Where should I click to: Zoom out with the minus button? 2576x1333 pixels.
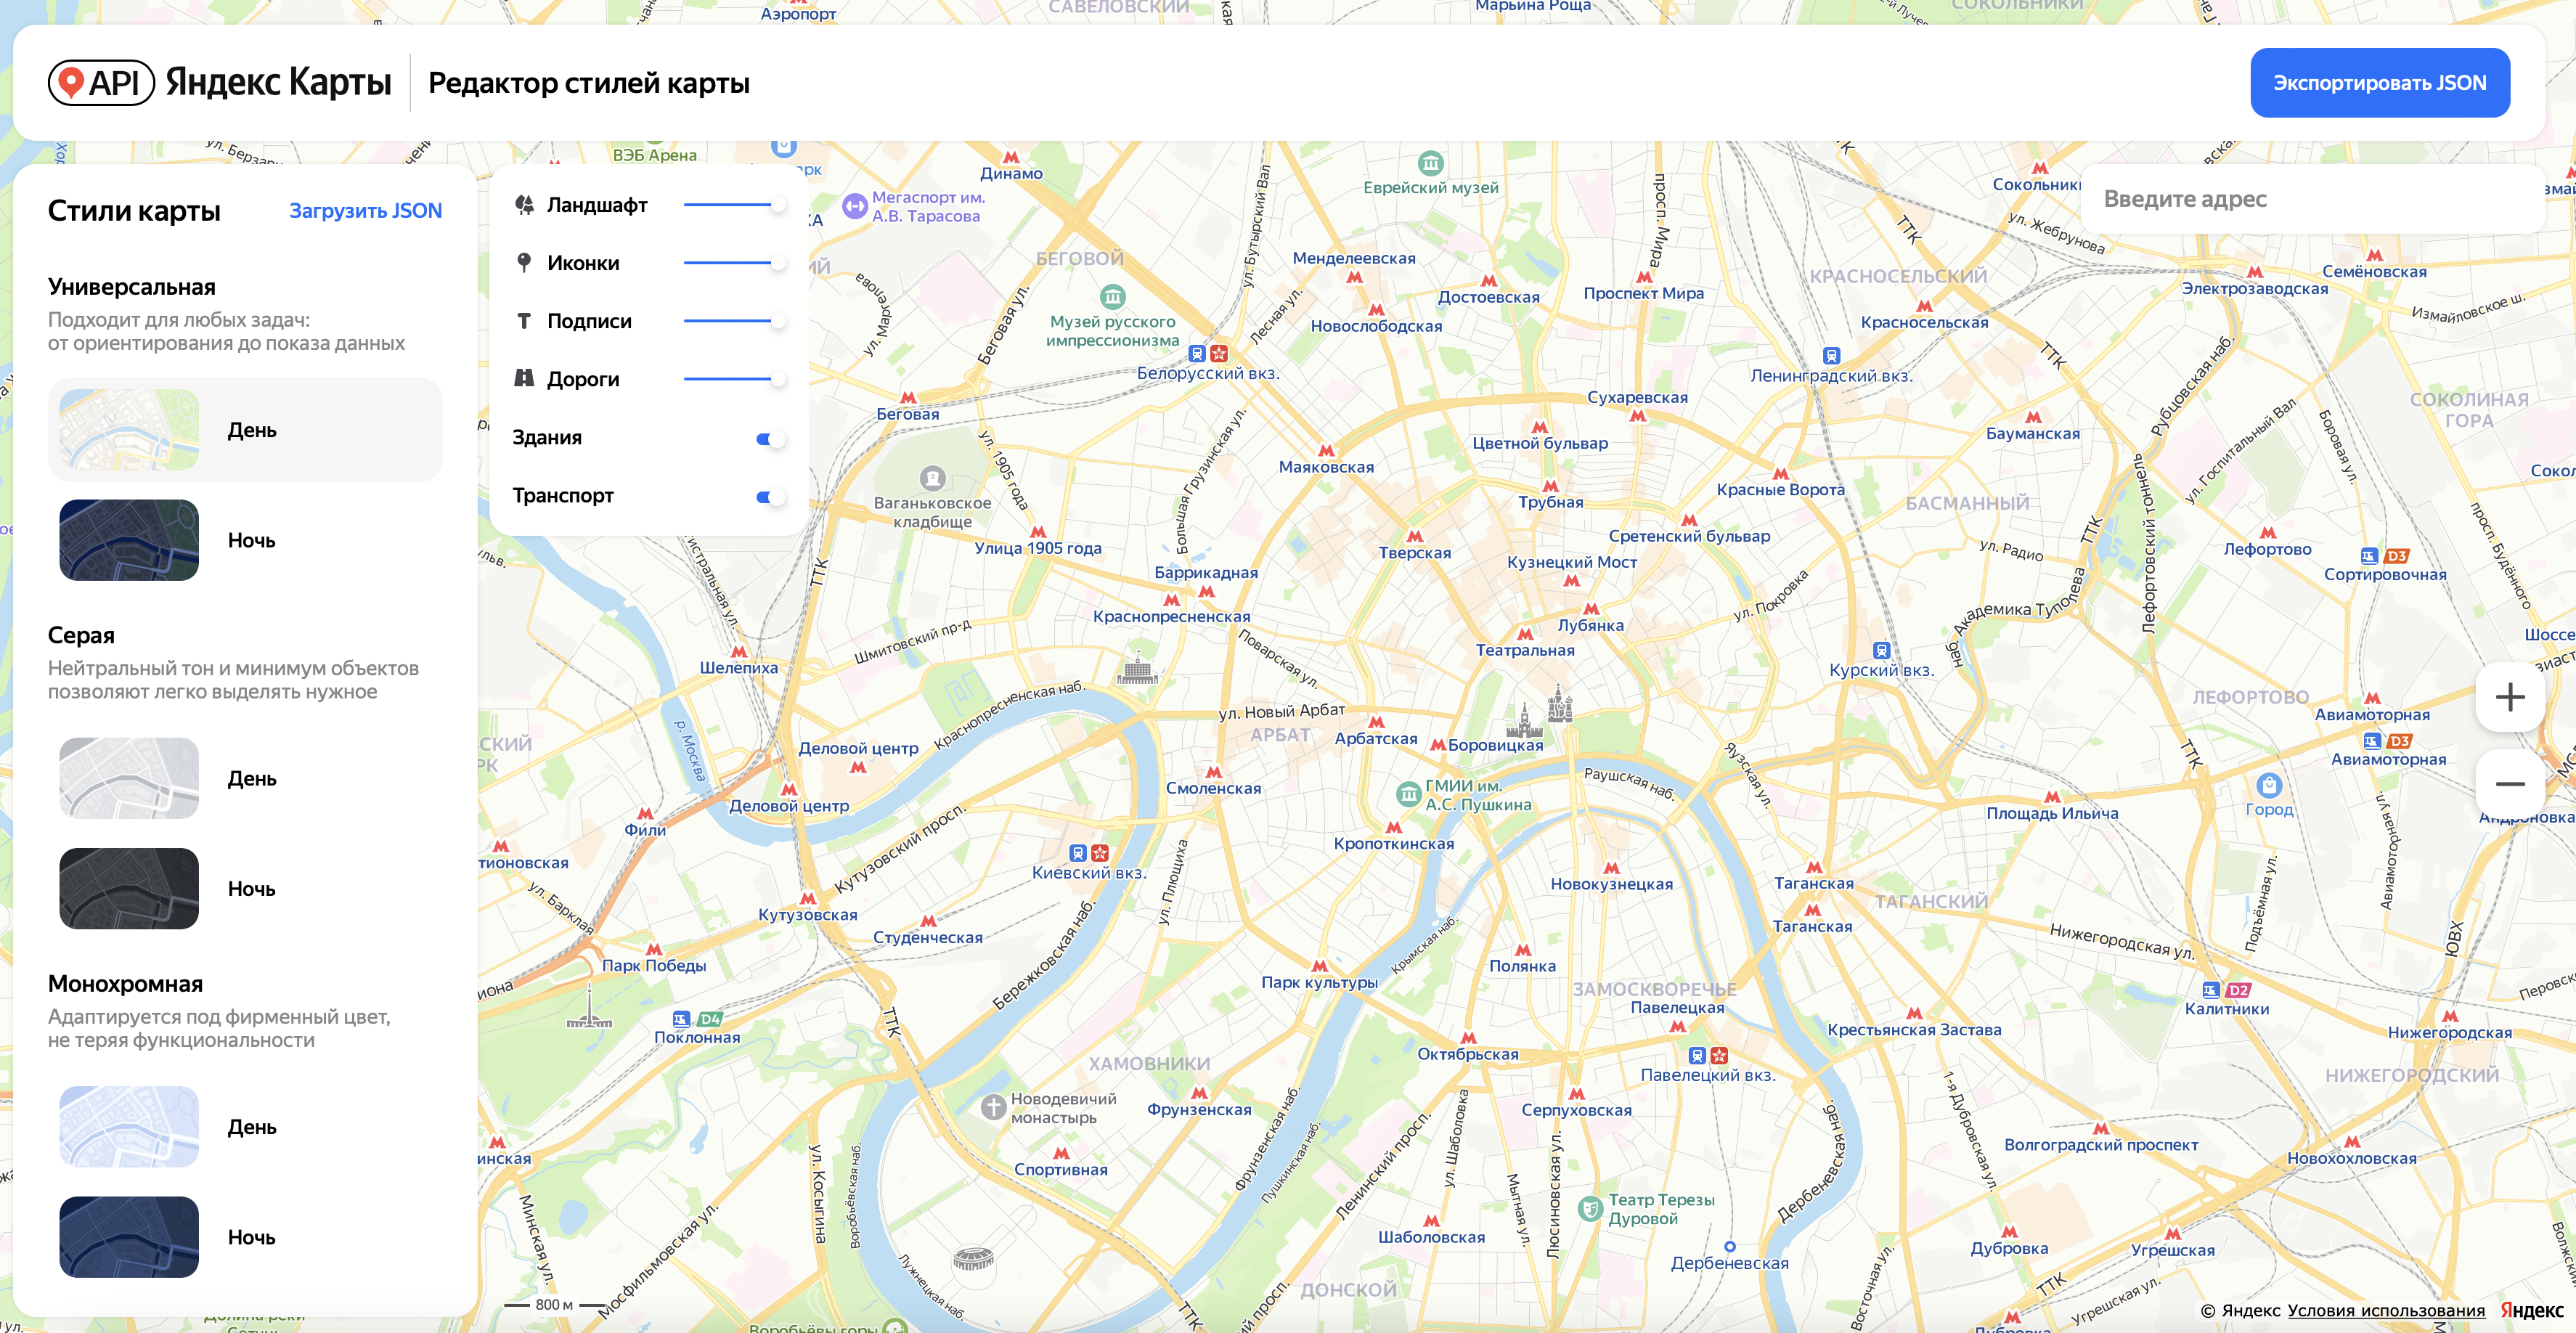tap(2510, 783)
